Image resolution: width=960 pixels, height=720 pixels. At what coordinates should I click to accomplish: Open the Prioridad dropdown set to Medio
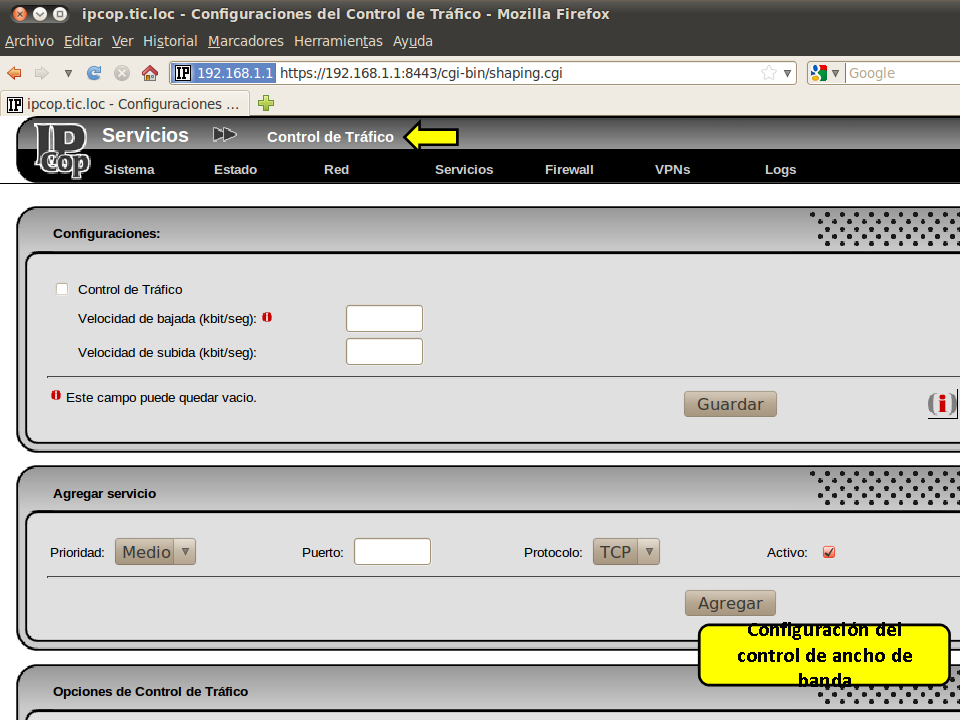click(155, 552)
